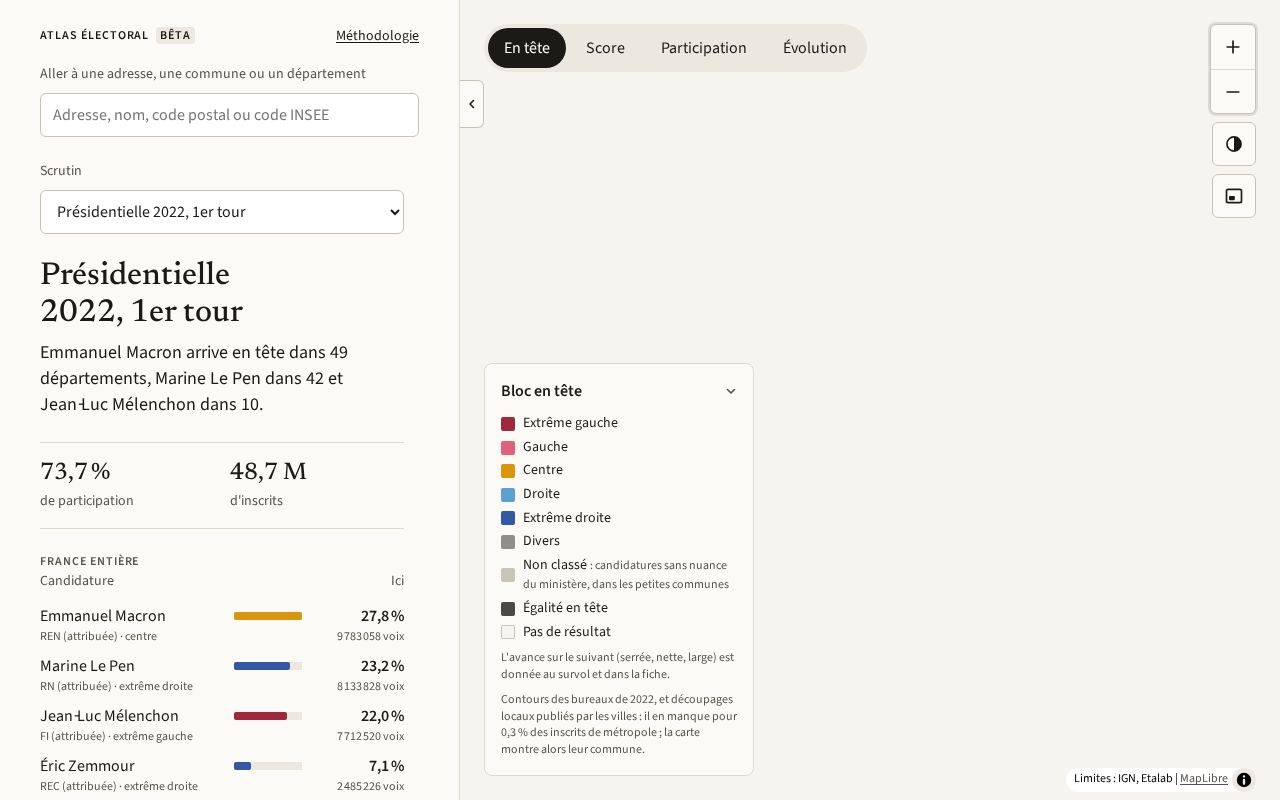Open the MapLibre attribution link
Image resolution: width=1280 pixels, height=800 pixels.
click(x=1204, y=778)
